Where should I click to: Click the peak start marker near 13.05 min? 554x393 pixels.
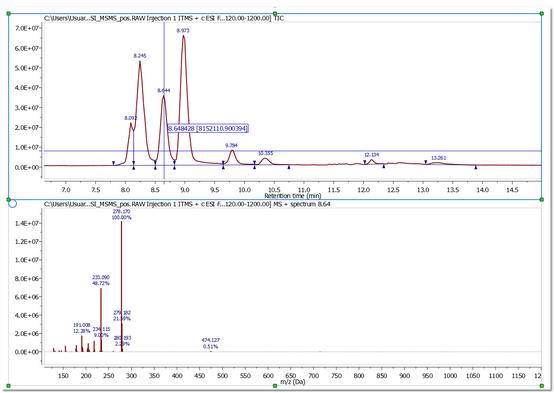(x=426, y=162)
